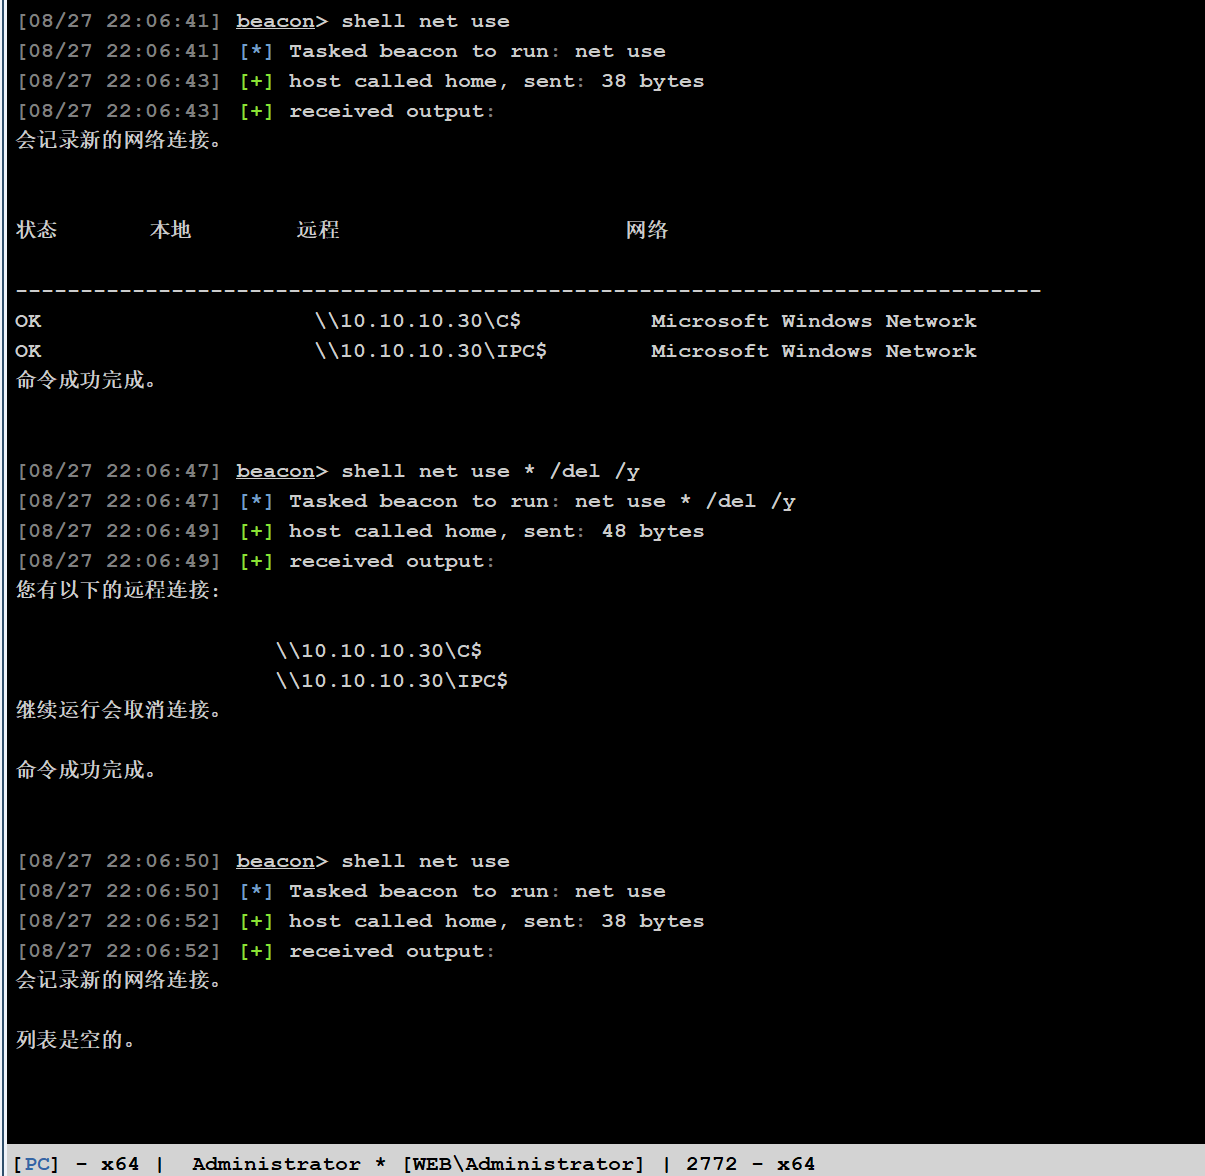Click the \\10.10.10.30\IPC$ entry in the OK row

[431, 351]
